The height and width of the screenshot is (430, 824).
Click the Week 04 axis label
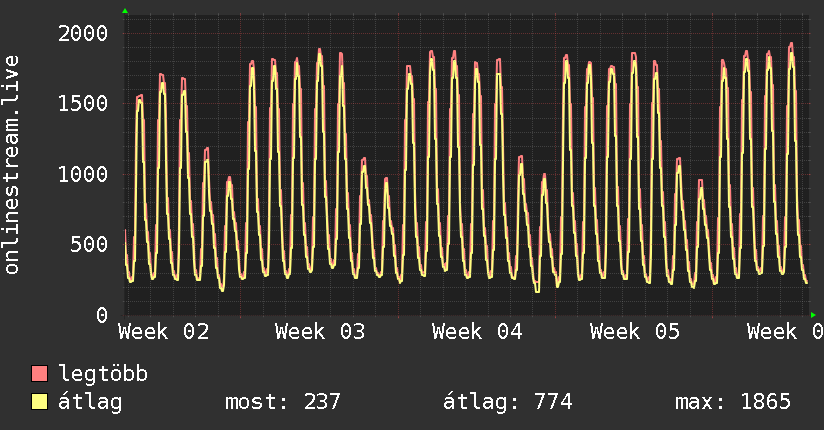(x=477, y=332)
